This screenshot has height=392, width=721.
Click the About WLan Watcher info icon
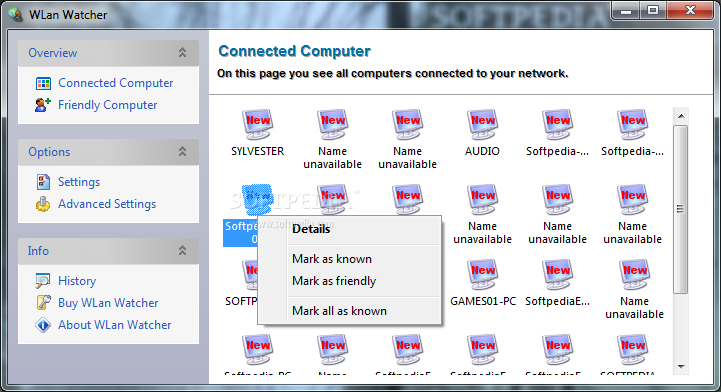(x=43, y=325)
